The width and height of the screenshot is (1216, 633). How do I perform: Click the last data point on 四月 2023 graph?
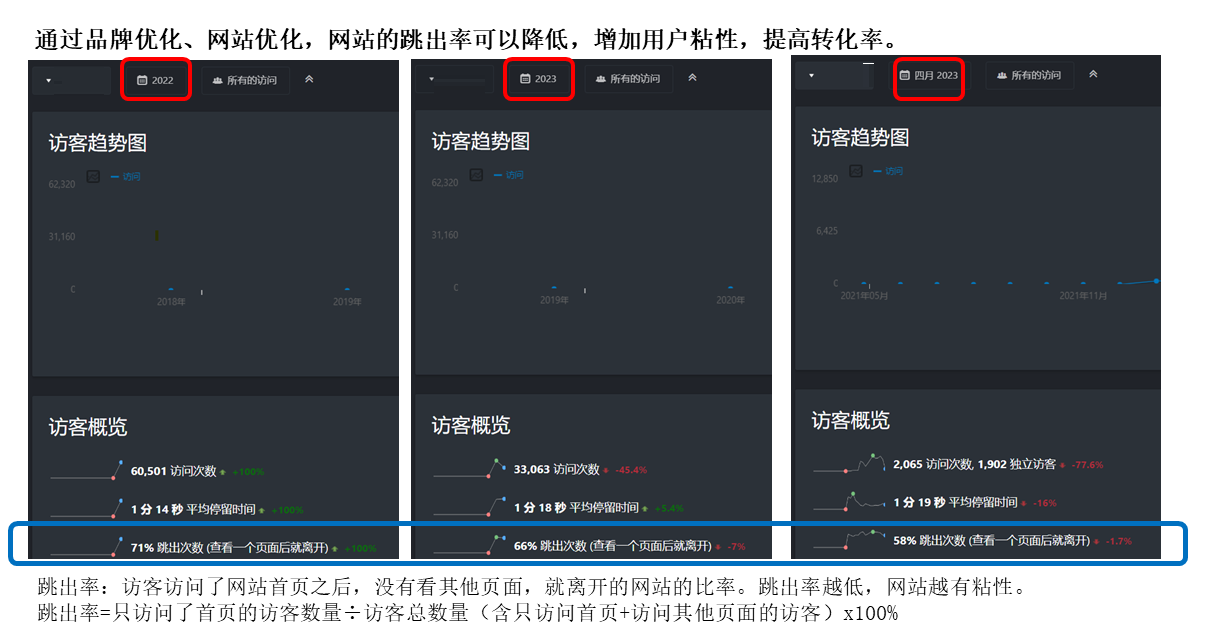point(1156,281)
